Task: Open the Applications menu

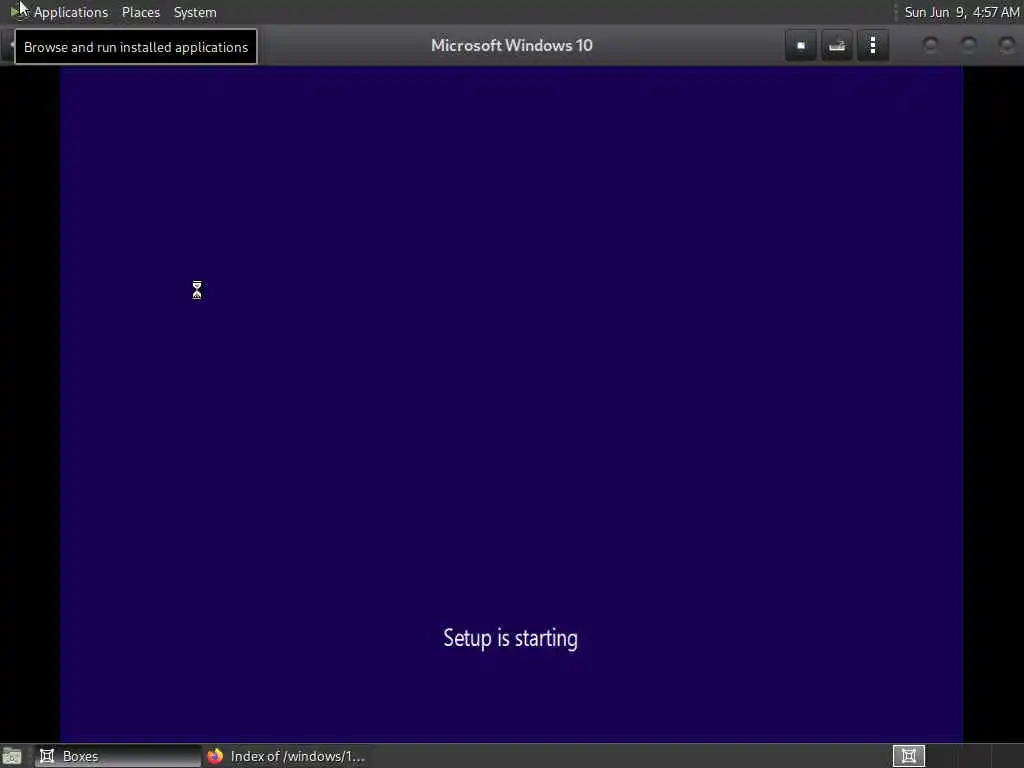Action: (71, 12)
